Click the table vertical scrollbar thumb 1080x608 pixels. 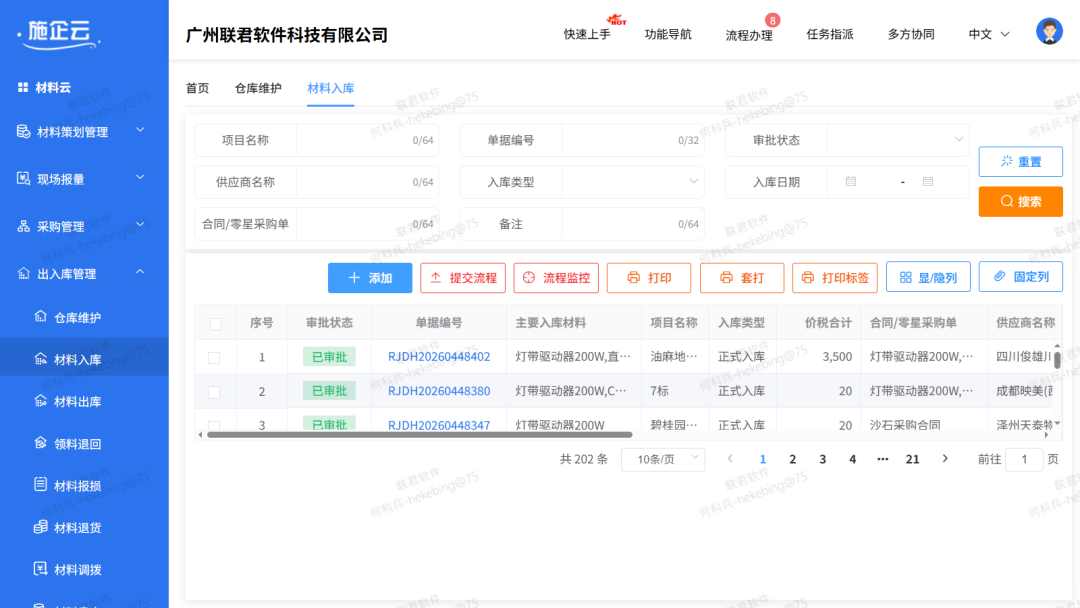point(1057,361)
